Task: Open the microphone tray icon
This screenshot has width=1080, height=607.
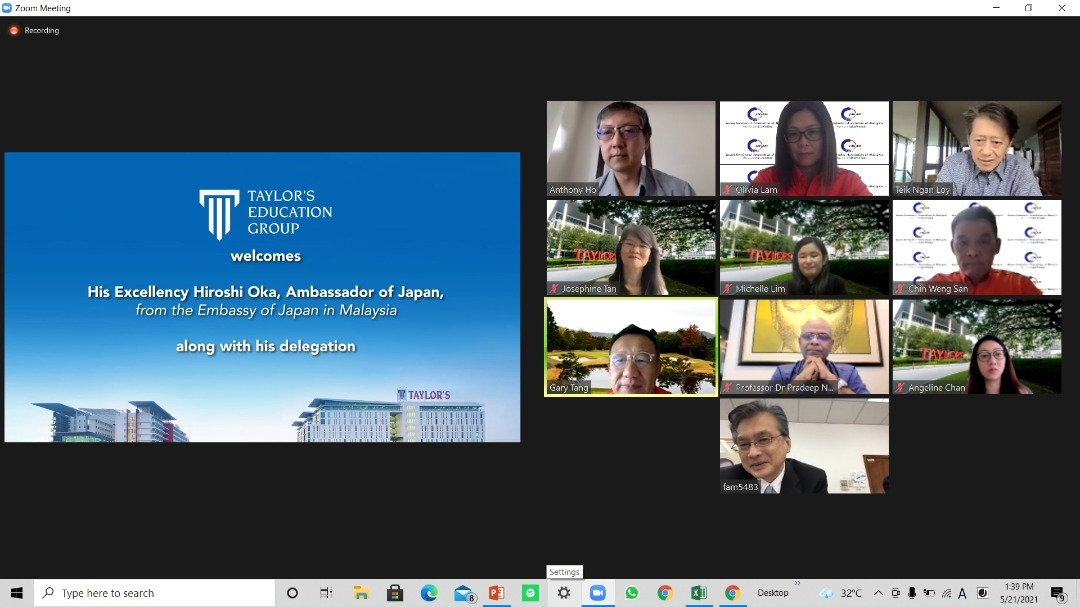Action: pyautogui.click(x=912, y=593)
